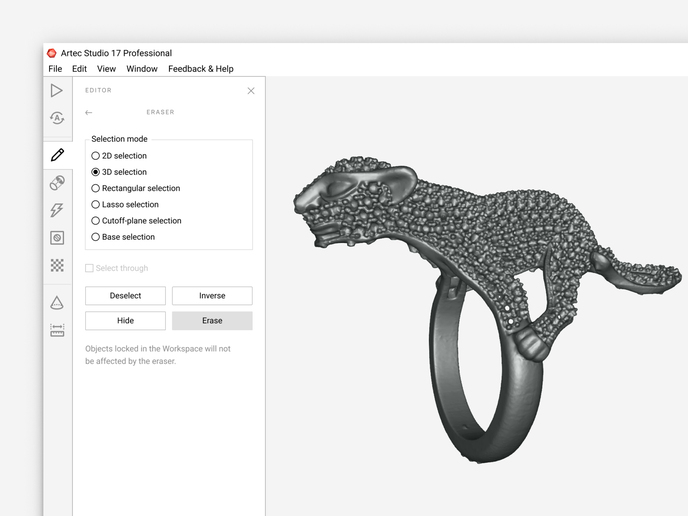Open the Feedback & Help menu

200,69
